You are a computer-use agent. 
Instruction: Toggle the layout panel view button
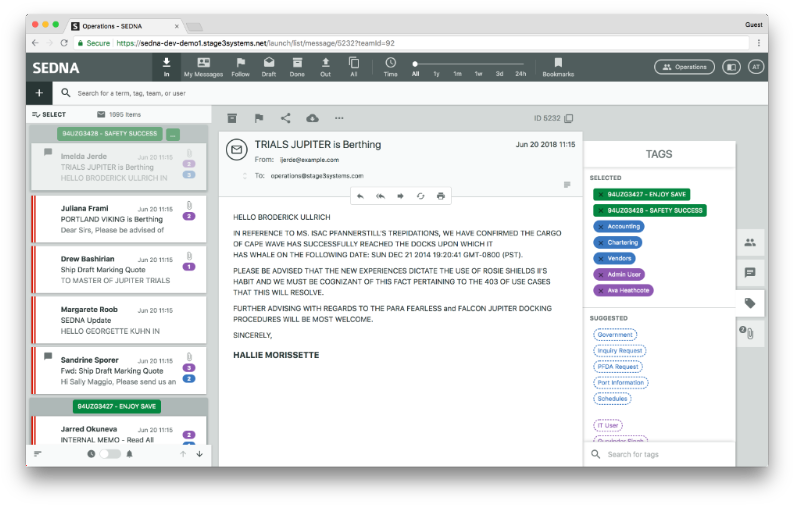point(731,67)
